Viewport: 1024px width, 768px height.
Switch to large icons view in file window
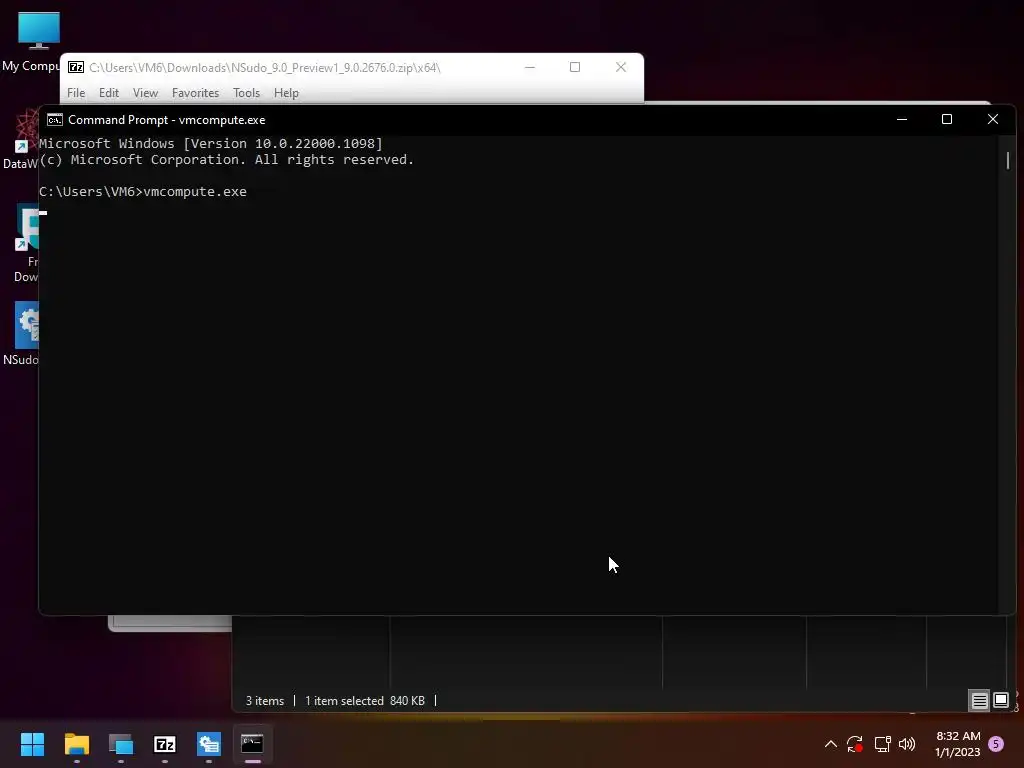point(1000,701)
